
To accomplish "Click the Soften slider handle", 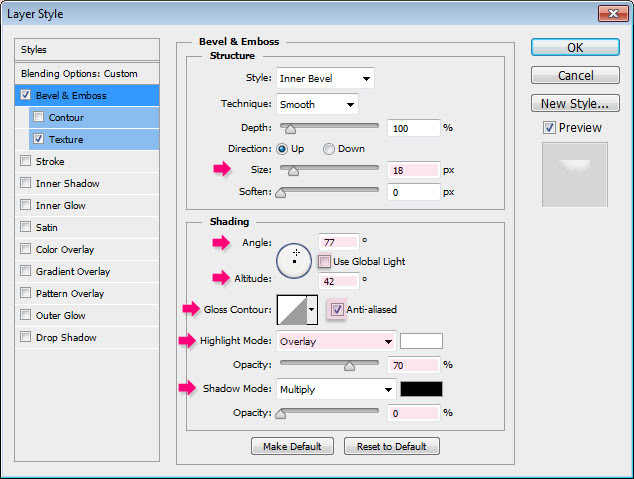I will pyautogui.click(x=280, y=192).
